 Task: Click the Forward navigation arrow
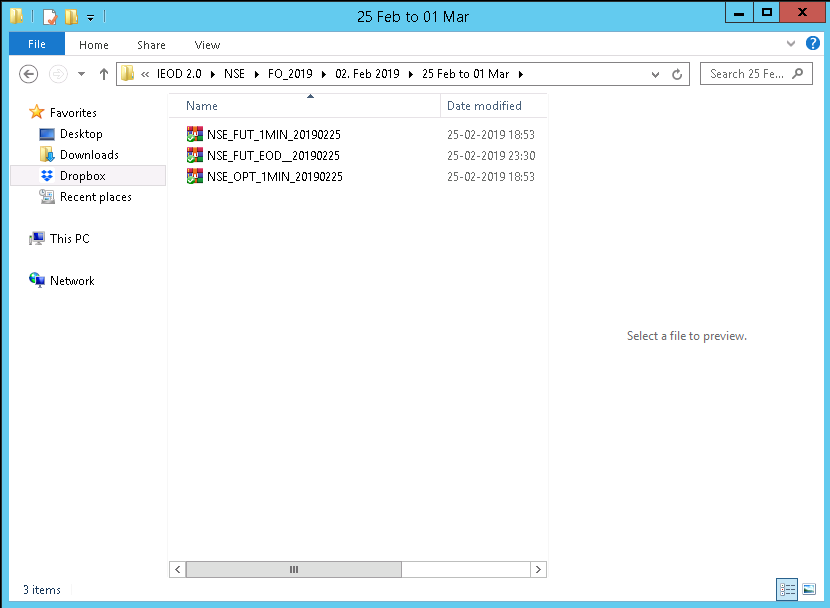tap(58, 74)
